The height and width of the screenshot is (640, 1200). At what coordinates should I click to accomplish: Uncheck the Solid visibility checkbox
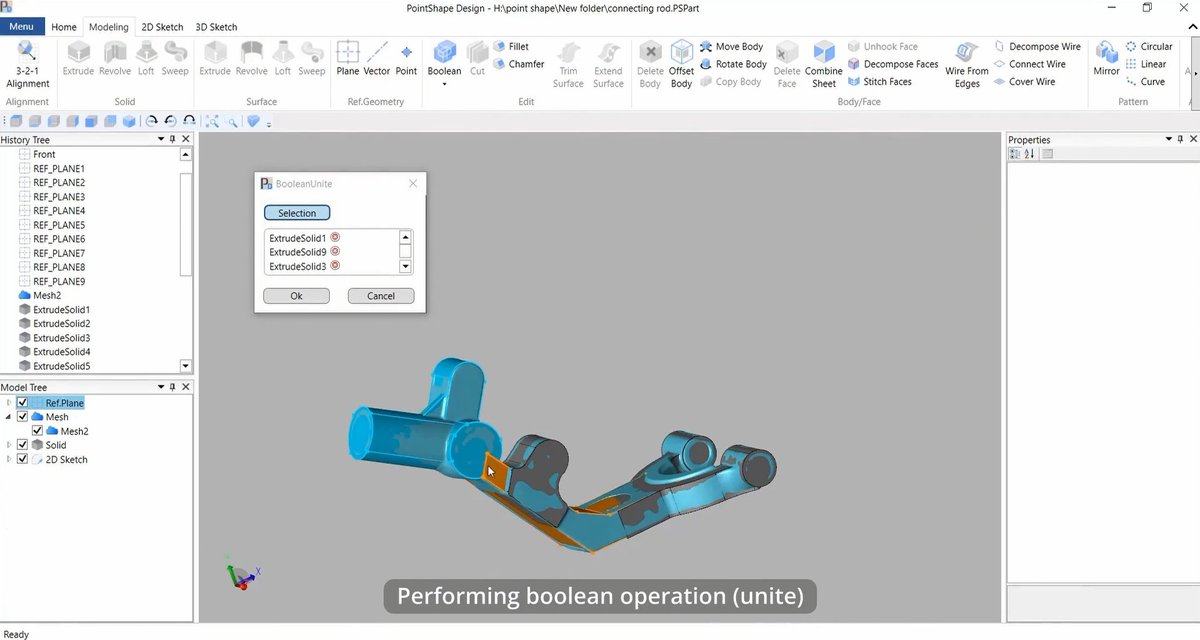[x=22, y=445]
